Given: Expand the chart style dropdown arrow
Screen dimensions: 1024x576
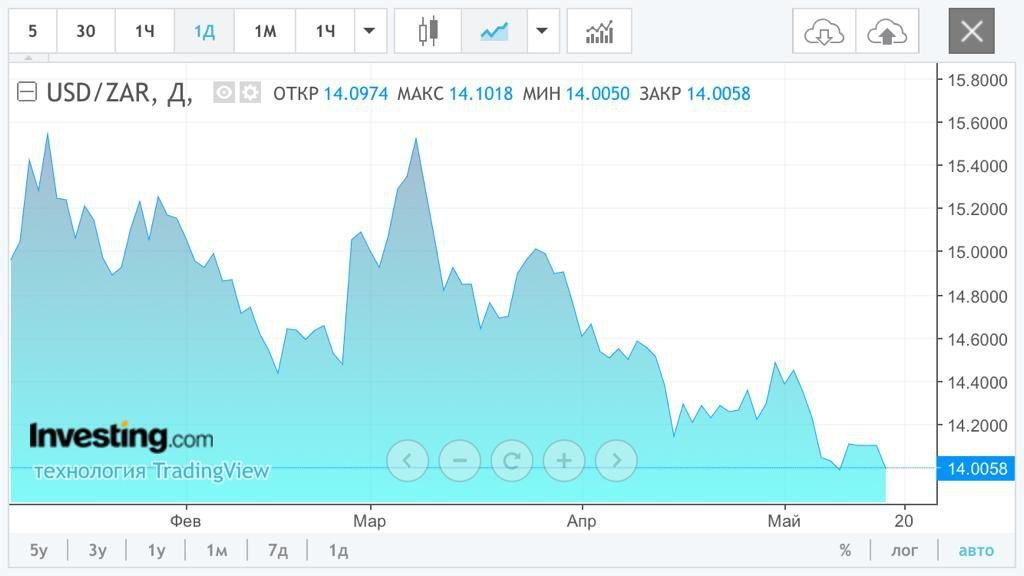Looking at the screenshot, I should pyautogui.click(x=542, y=31).
